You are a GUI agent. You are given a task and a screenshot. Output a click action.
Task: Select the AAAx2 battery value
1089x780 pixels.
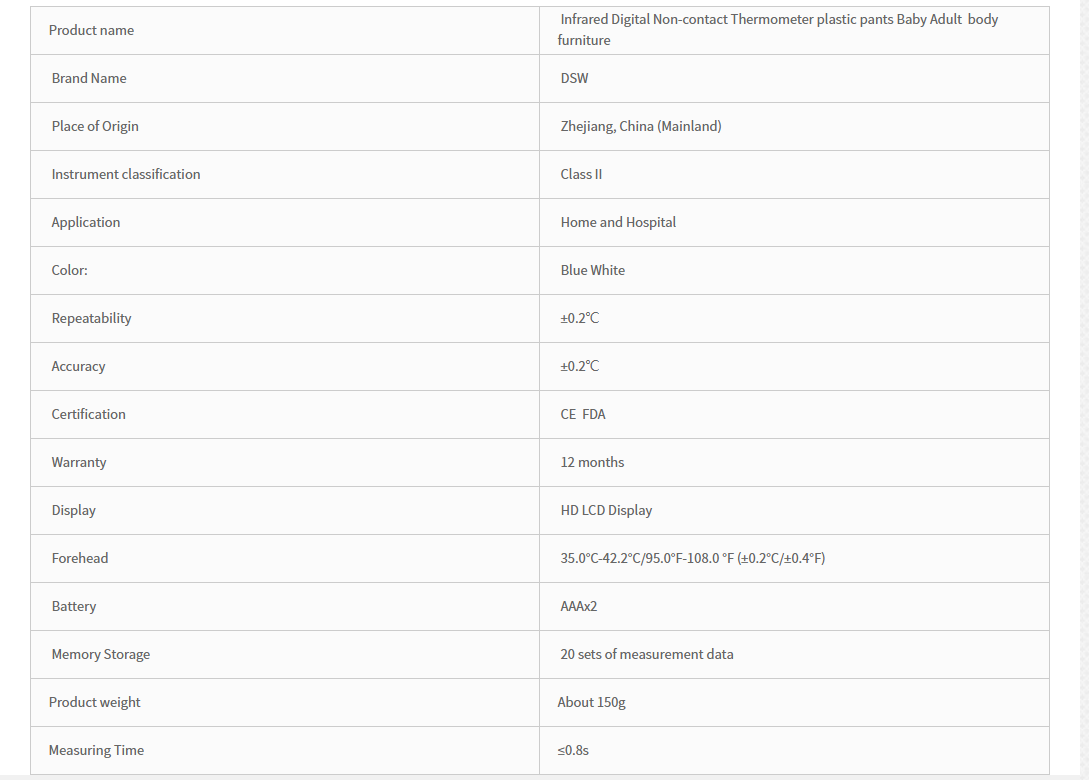click(579, 606)
